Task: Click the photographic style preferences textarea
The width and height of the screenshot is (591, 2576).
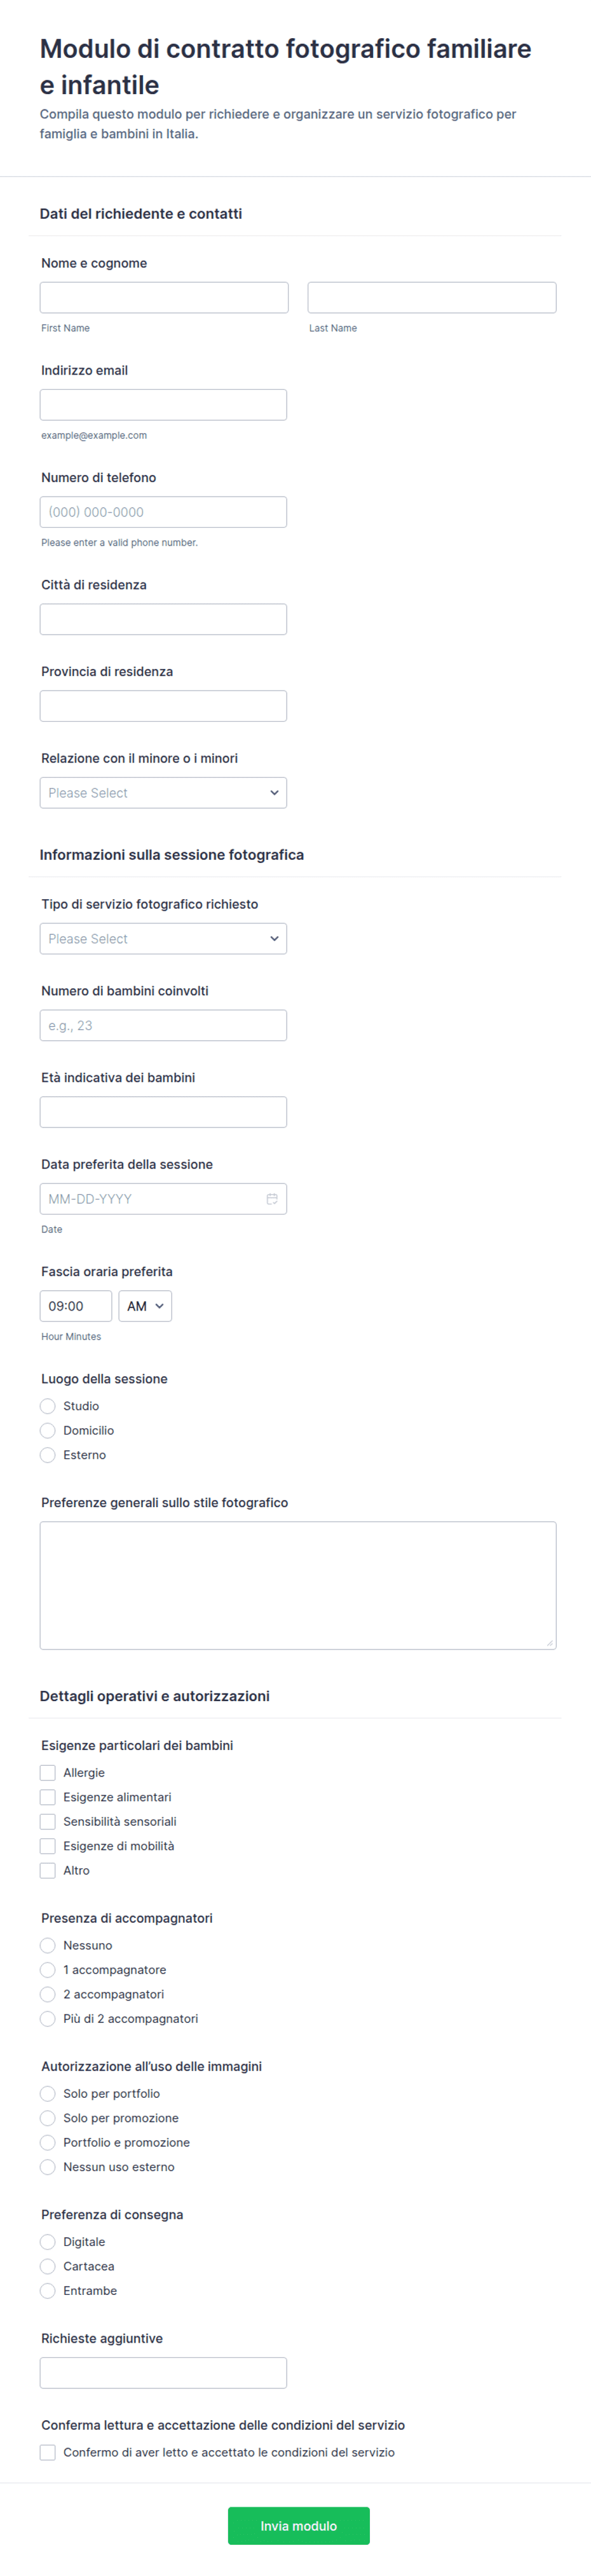Action: (298, 1585)
